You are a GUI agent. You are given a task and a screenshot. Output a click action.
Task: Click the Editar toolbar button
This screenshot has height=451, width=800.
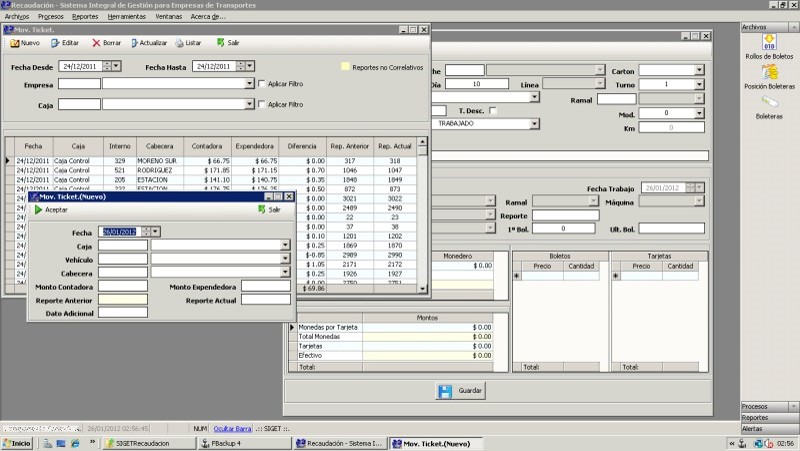(65, 43)
